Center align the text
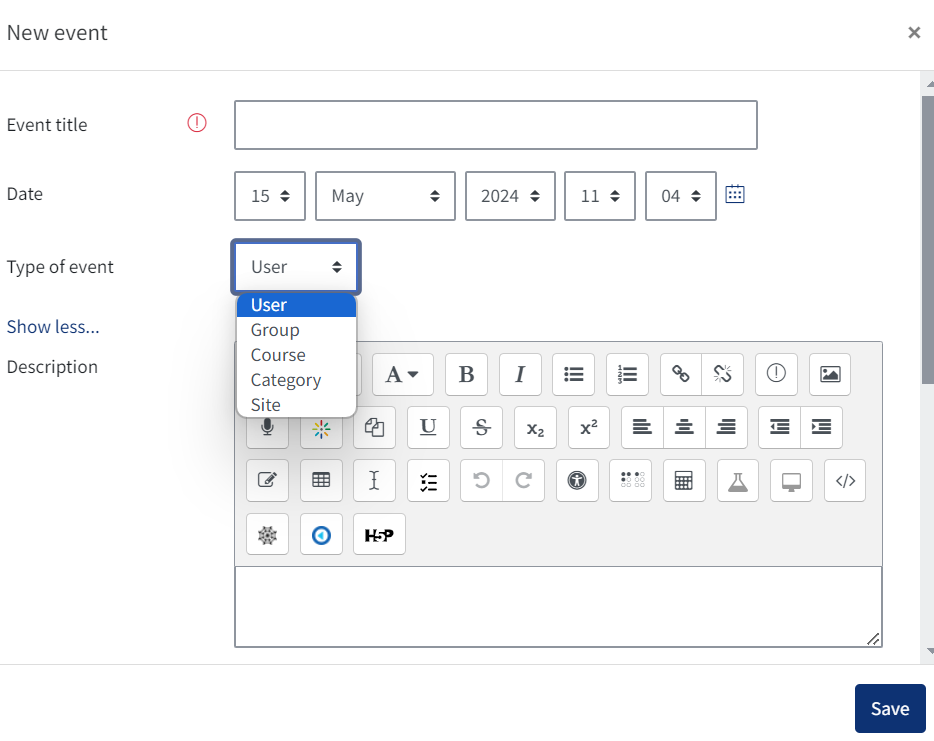The image size is (934, 741). (684, 428)
